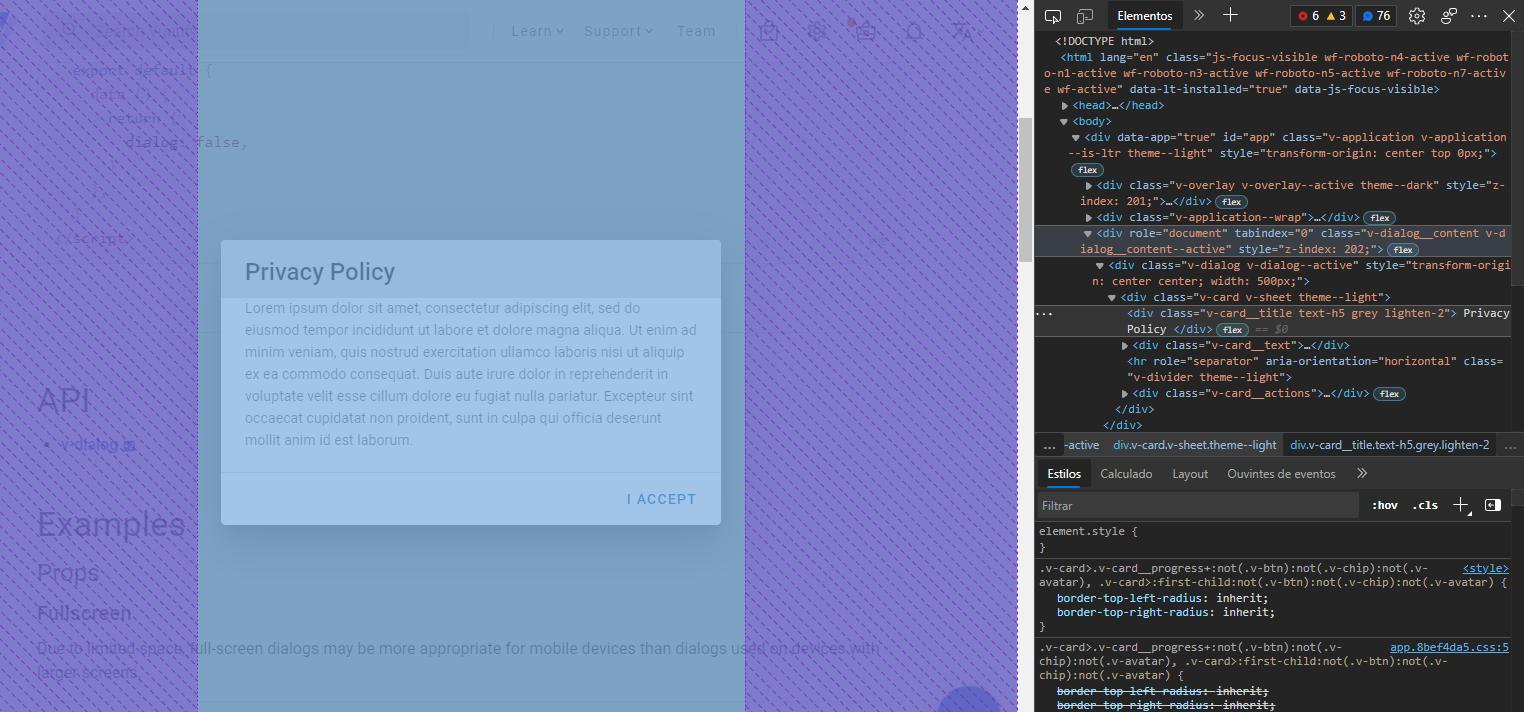Click ellipsis beside selected v-card__title node
The height and width of the screenshot is (712, 1524).
(1044, 314)
